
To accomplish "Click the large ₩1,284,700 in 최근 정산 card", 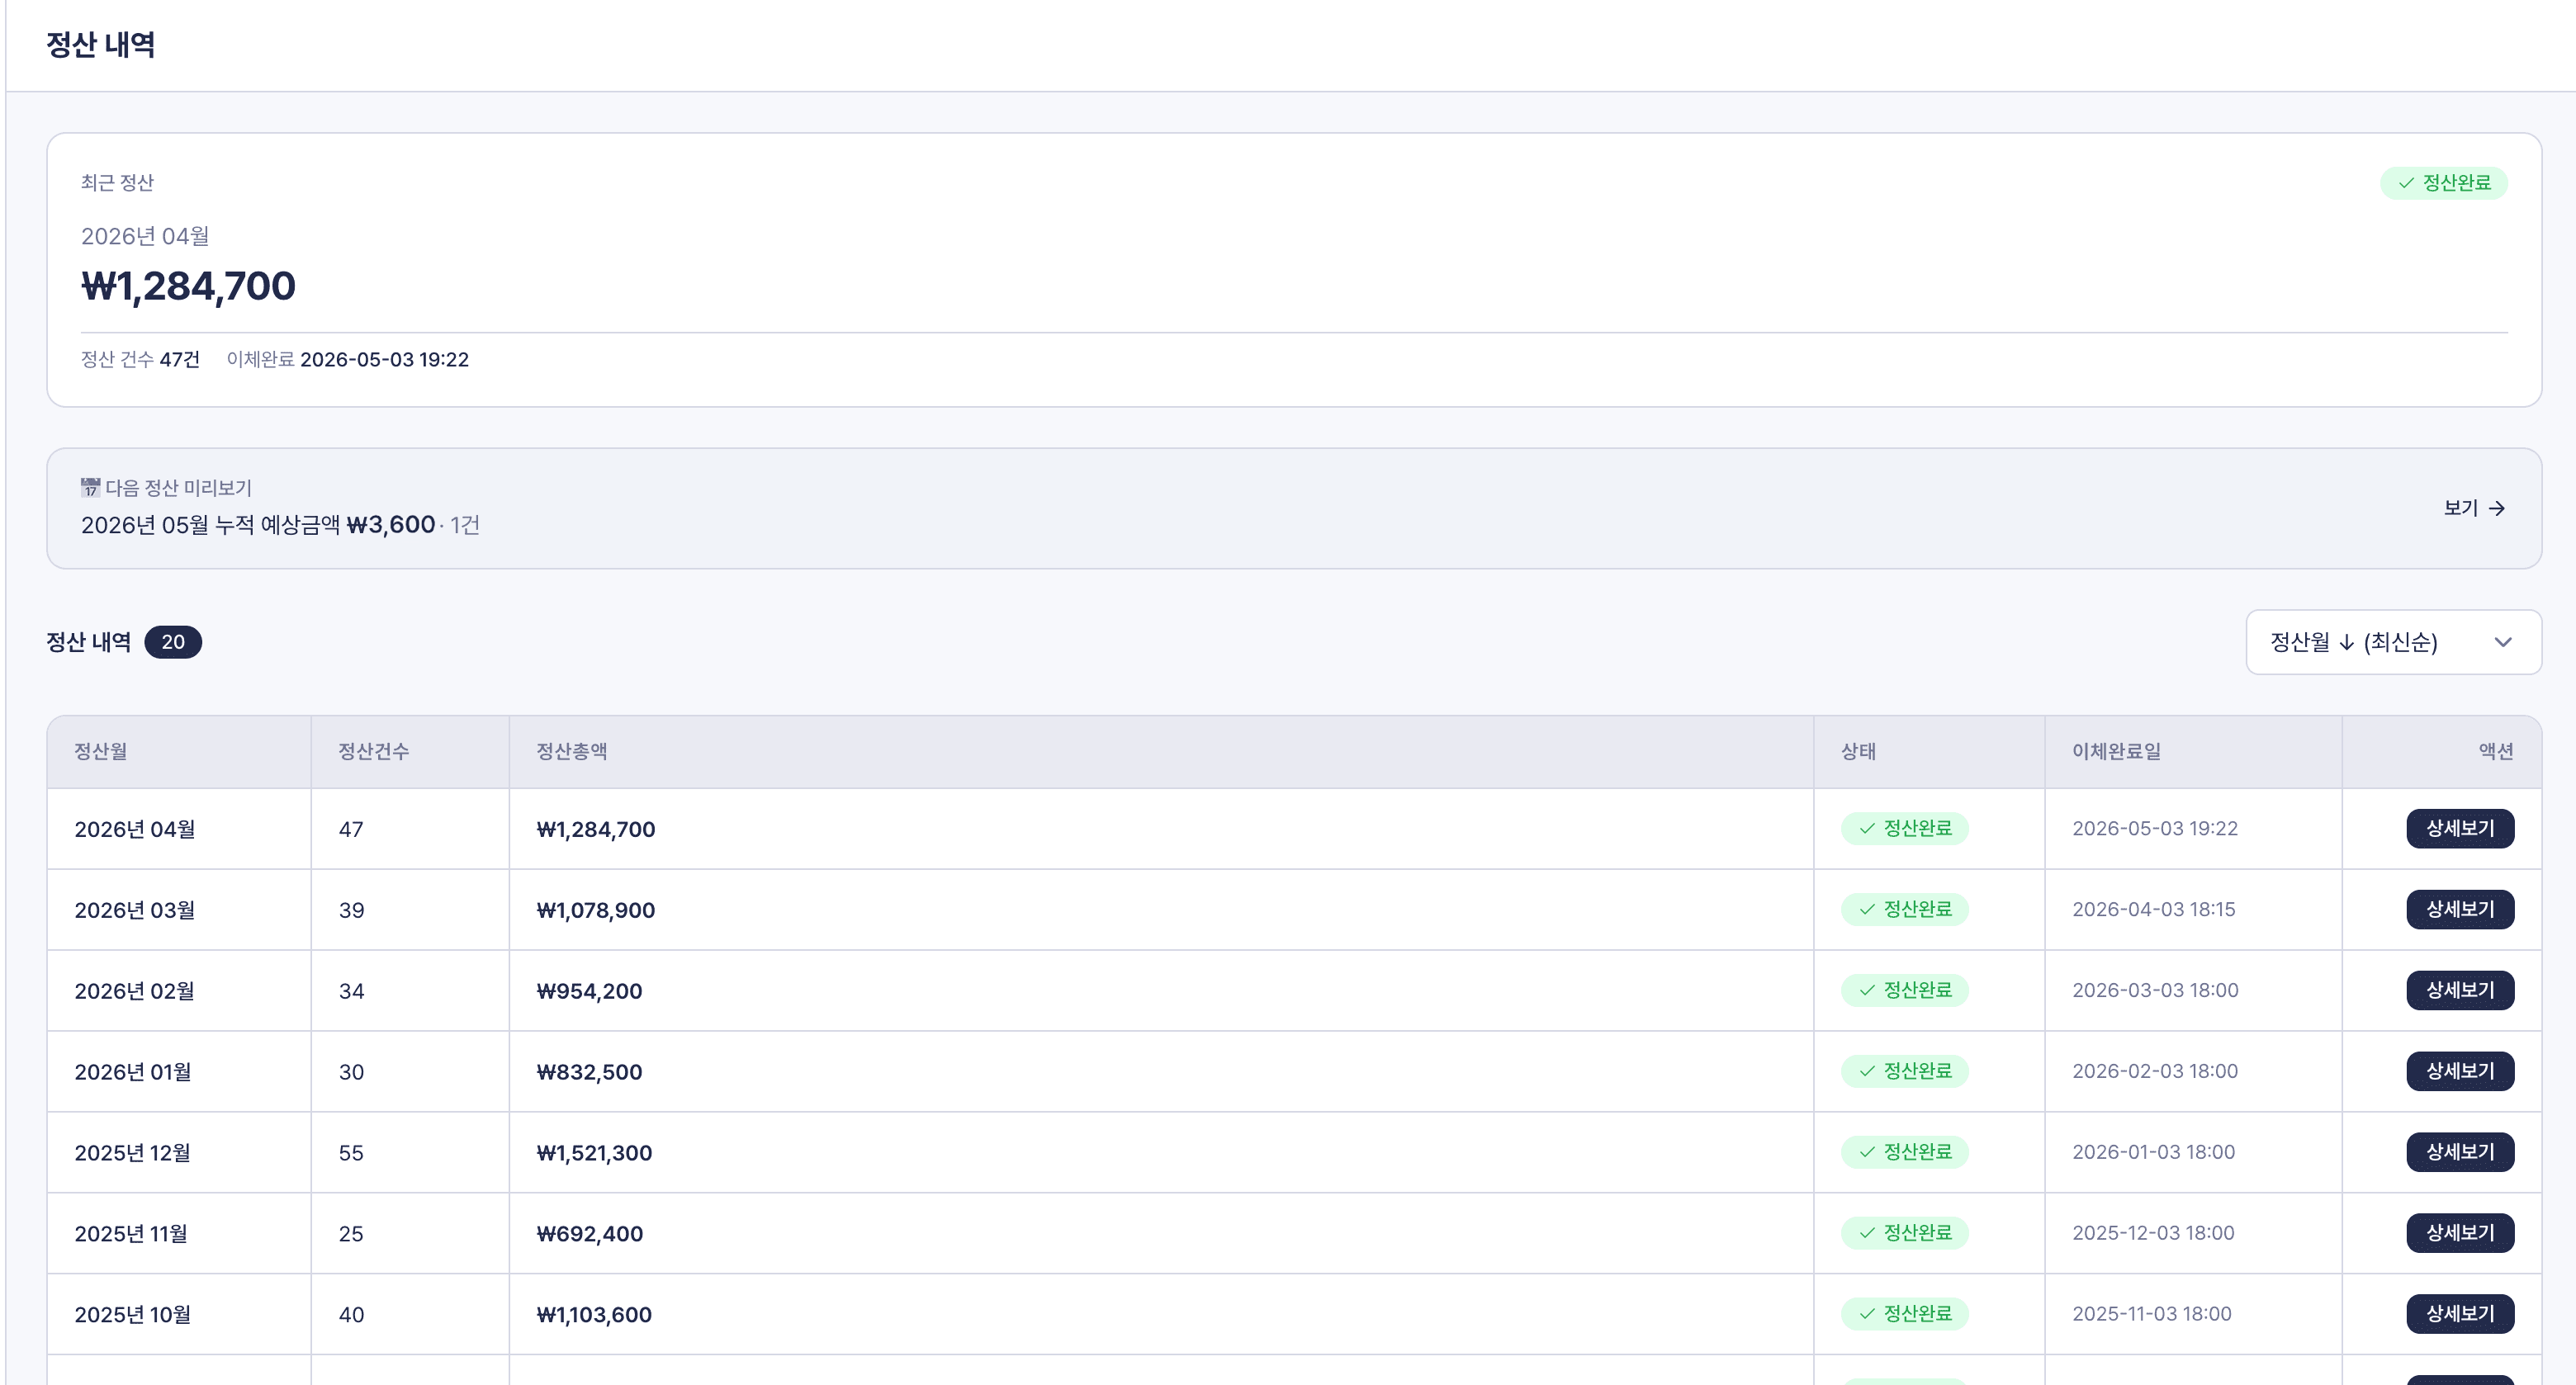I will 188,286.
